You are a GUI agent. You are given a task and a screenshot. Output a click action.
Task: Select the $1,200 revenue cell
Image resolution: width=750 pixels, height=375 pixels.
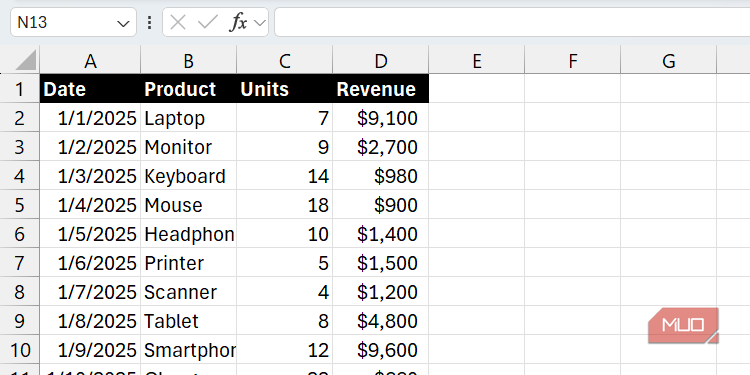[x=381, y=292]
